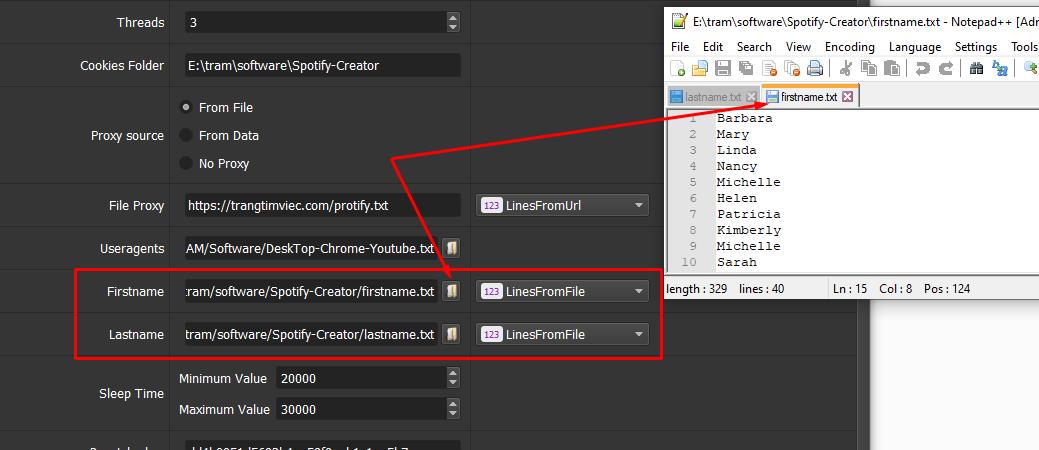Open the File Proxy LinesFromUrl dropdown
The width and height of the screenshot is (1039, 450).
click(562, 205)
